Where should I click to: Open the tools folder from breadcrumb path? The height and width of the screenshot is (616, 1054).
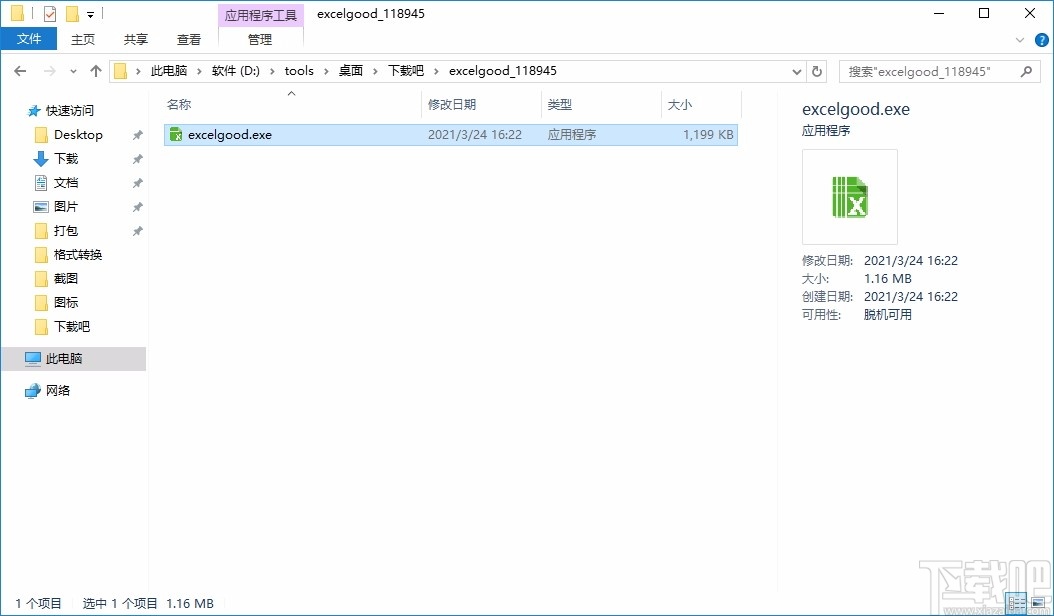tap(299, 70)
